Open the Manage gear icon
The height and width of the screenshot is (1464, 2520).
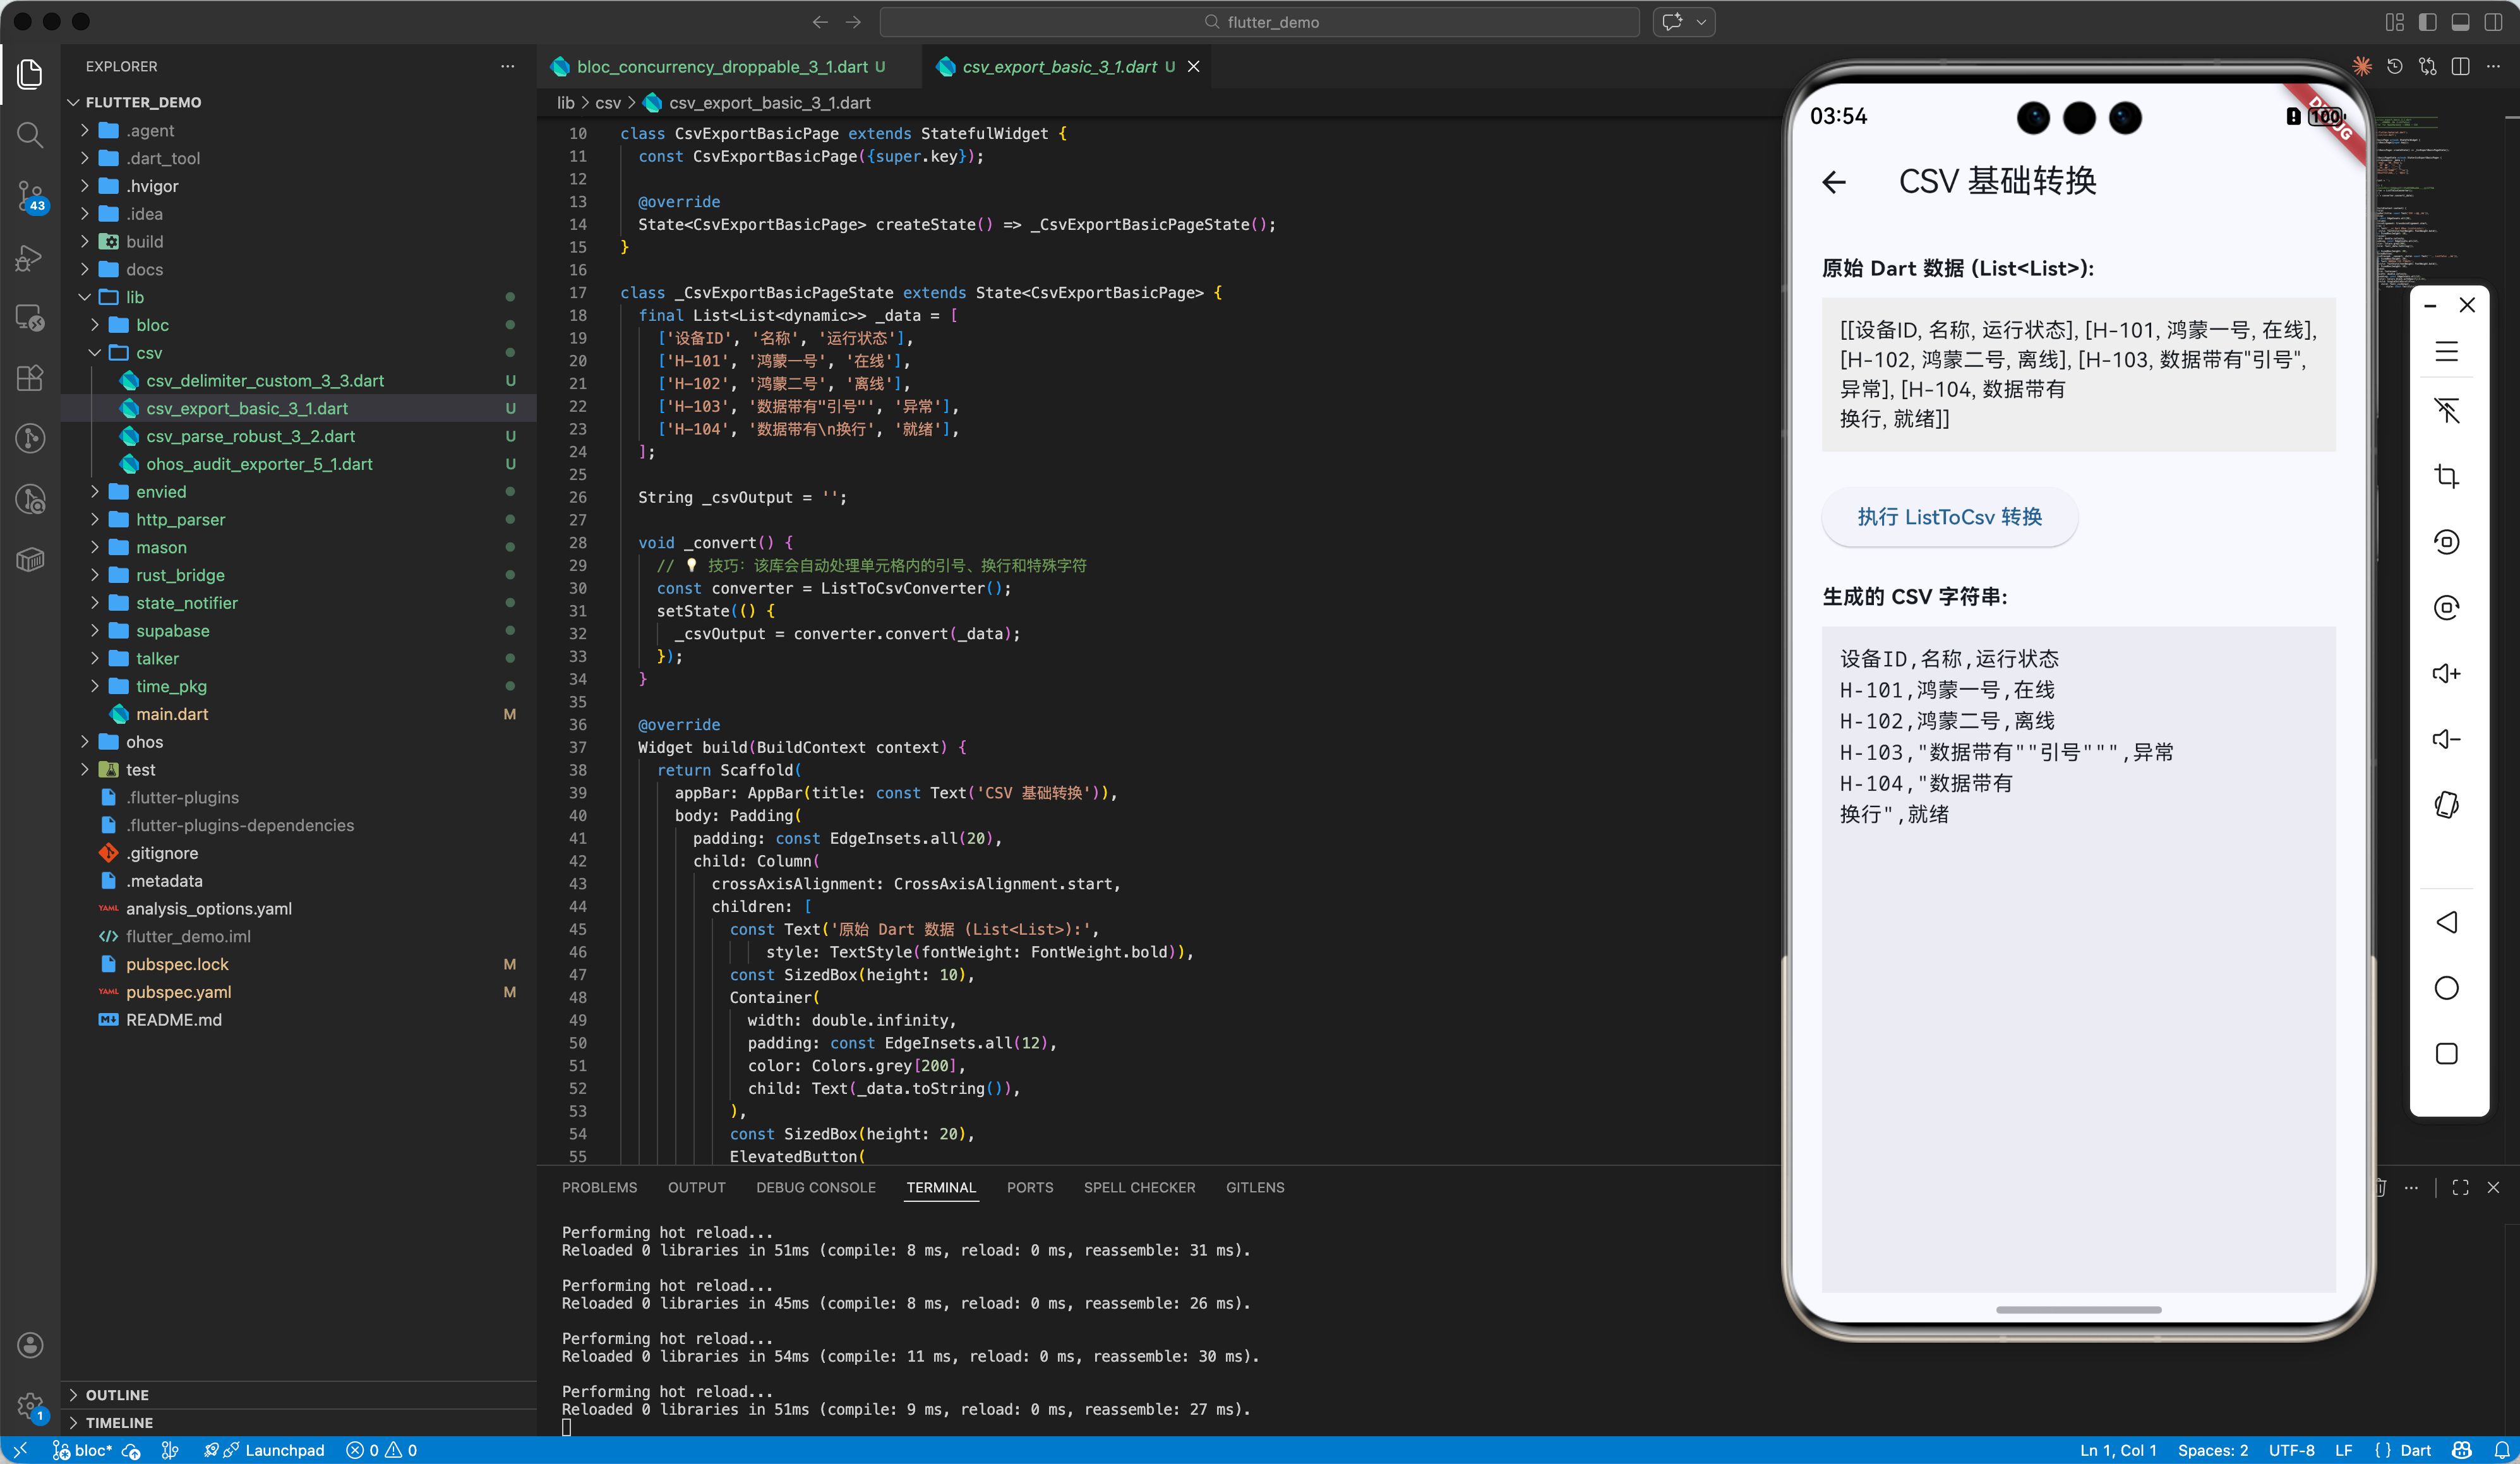pyautogui.click(x=30, y=1405)
